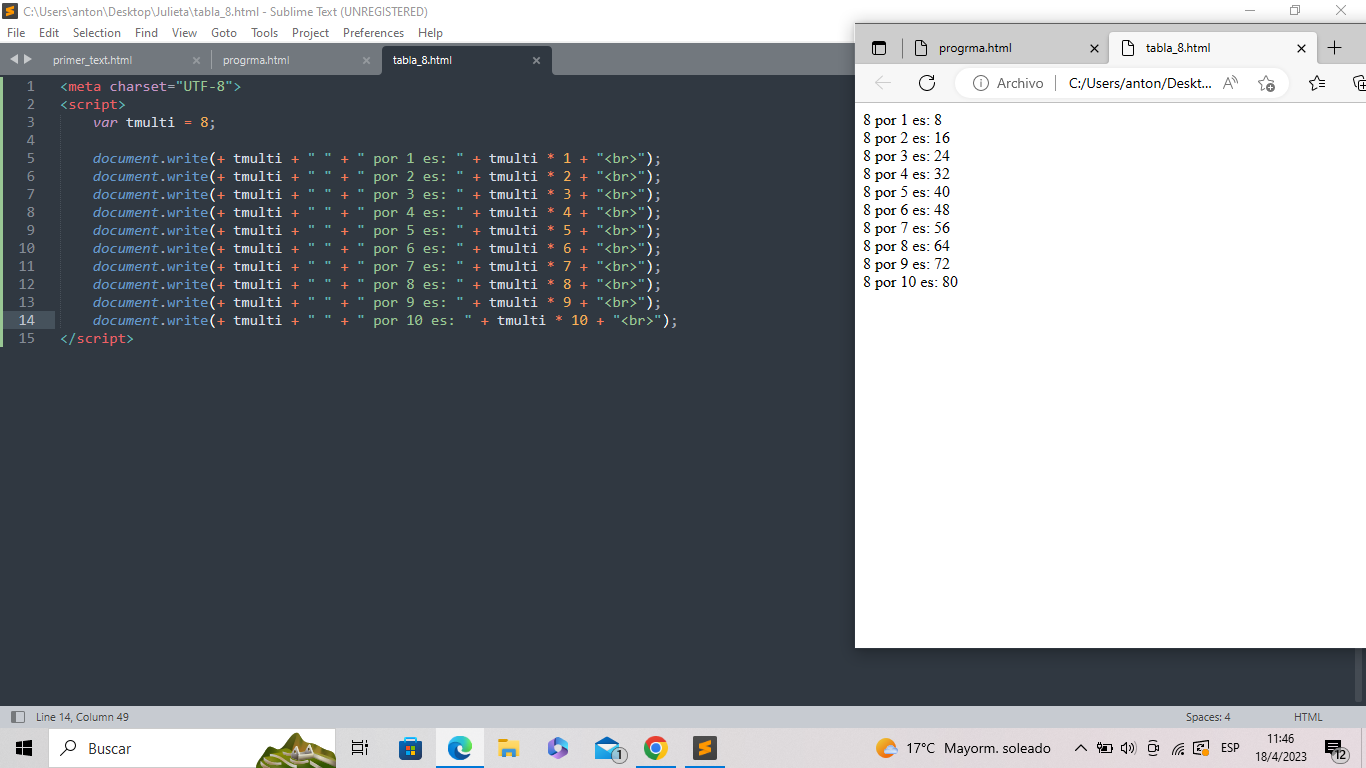This screenshot has width=1366, height=768.
Task: Open the Selection menu
Action: coord(97,33)
